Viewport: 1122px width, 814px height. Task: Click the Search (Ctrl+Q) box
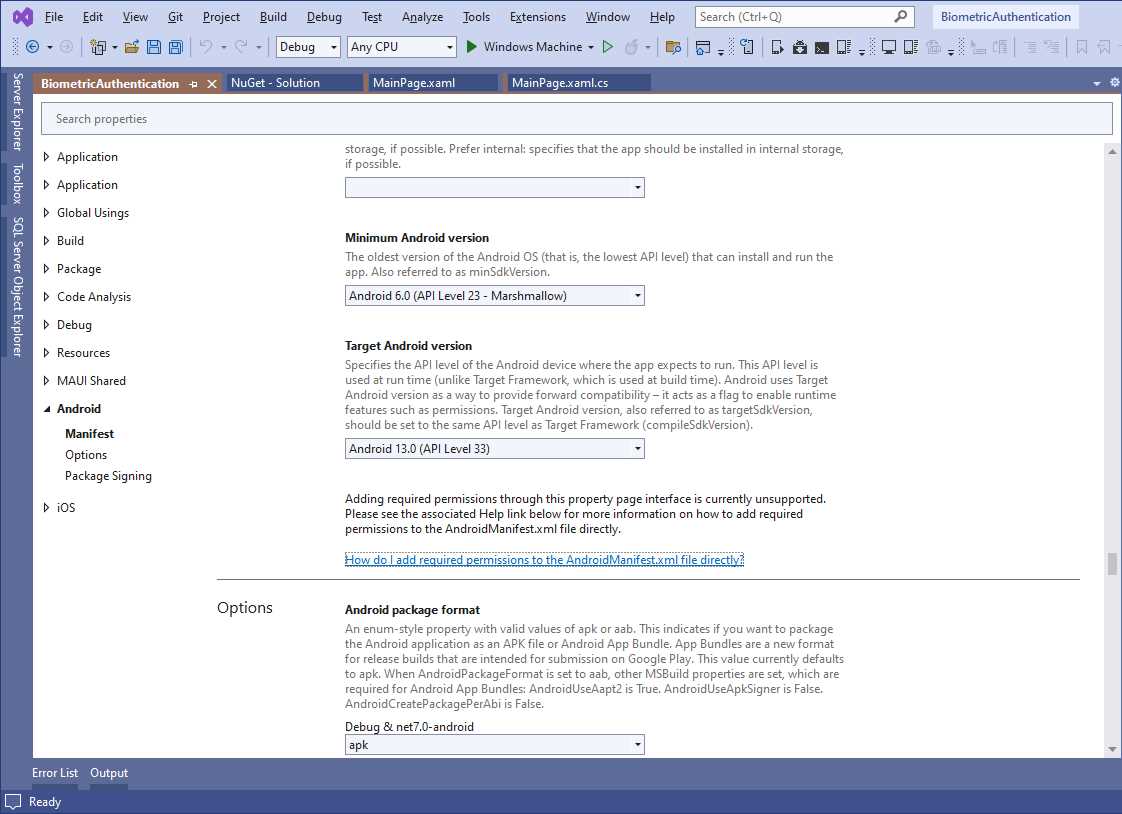tap(804, 16)
